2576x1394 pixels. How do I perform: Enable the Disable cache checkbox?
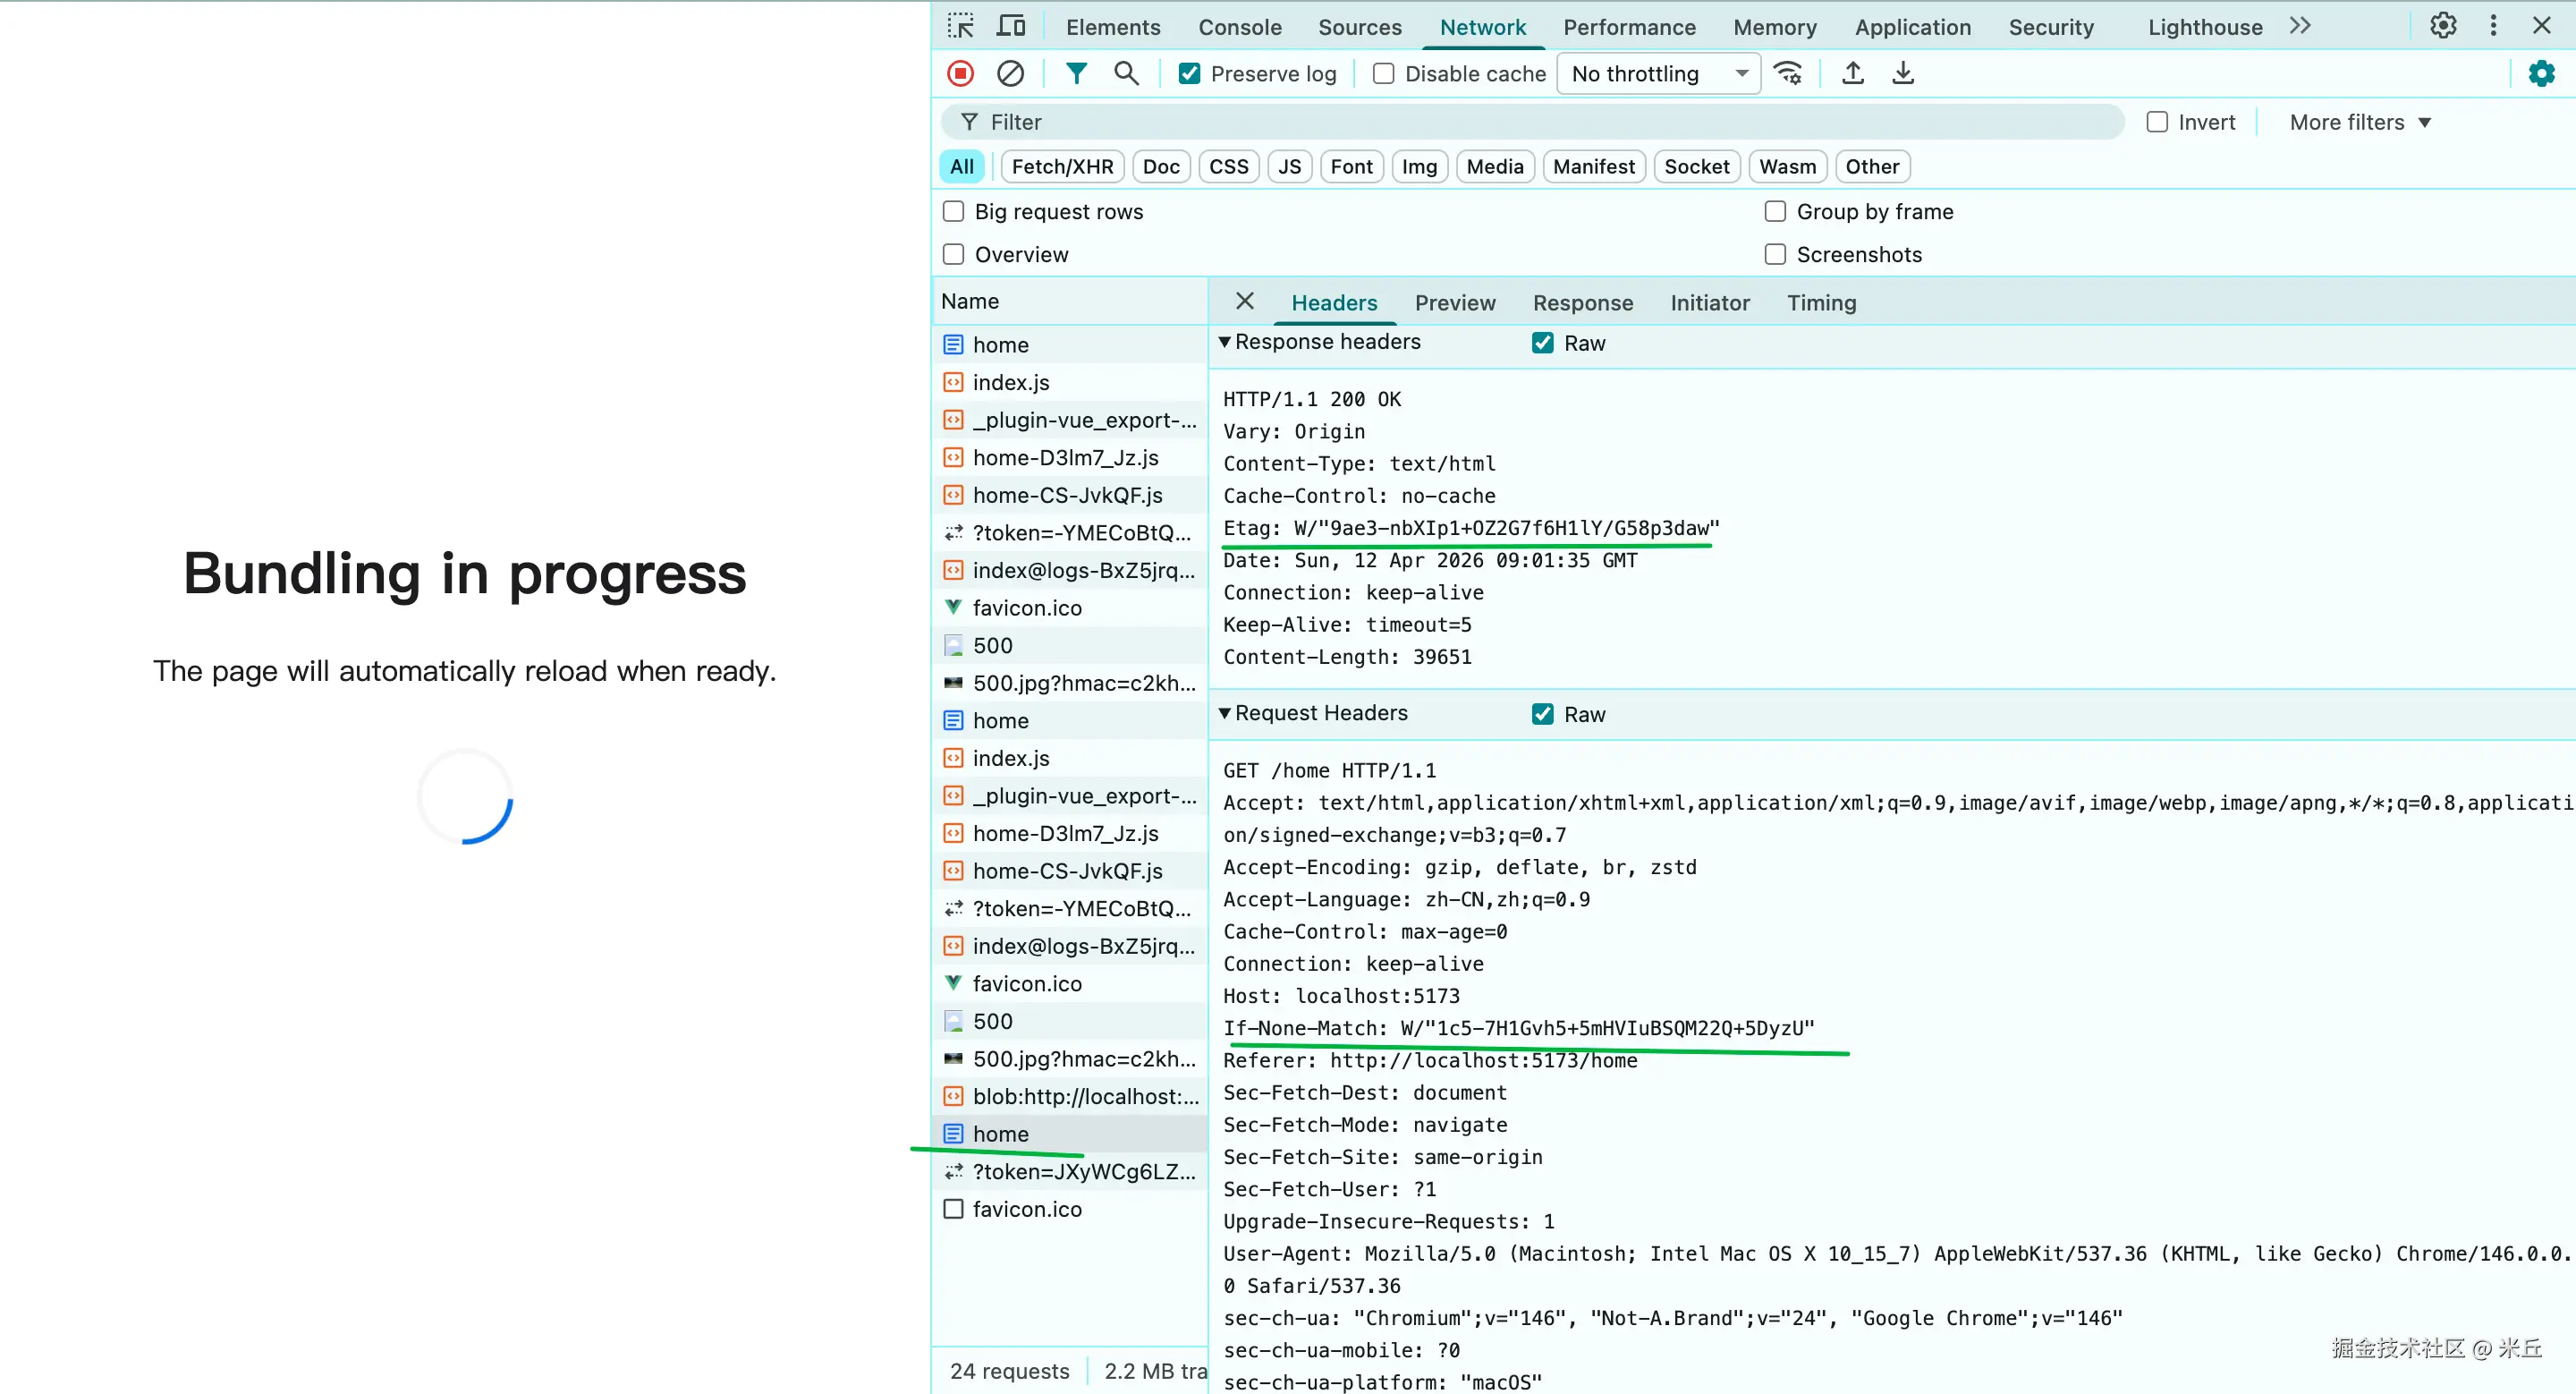1383,73
